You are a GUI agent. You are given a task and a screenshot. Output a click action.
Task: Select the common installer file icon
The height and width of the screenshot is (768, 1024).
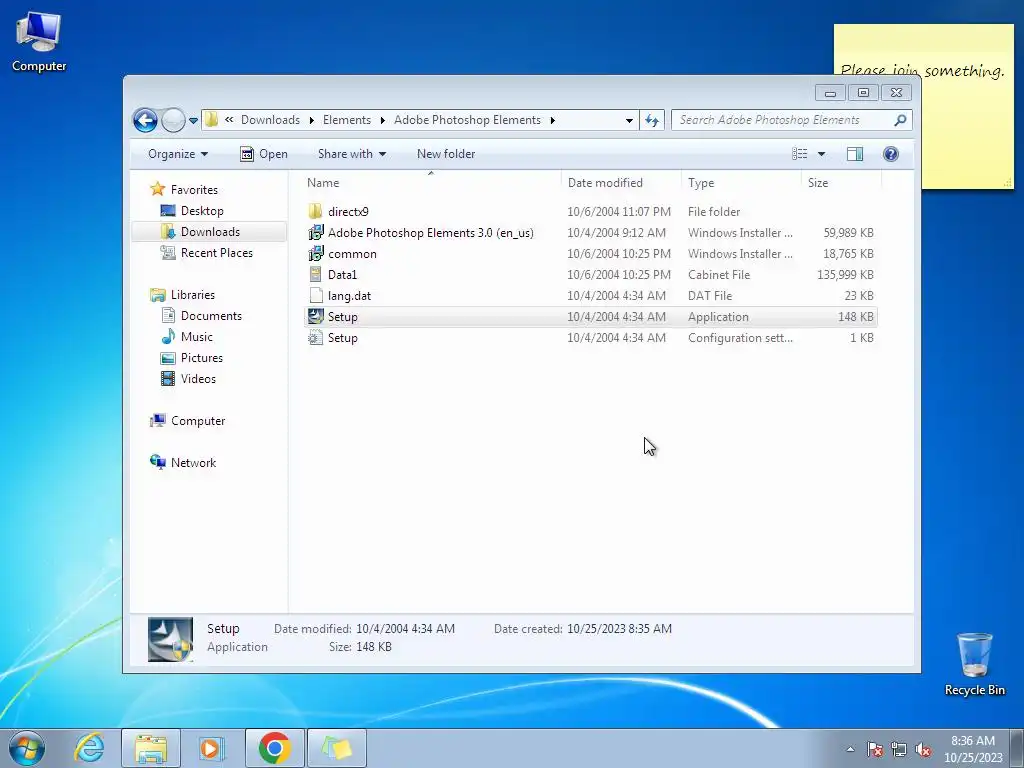(x=315, y=253)
